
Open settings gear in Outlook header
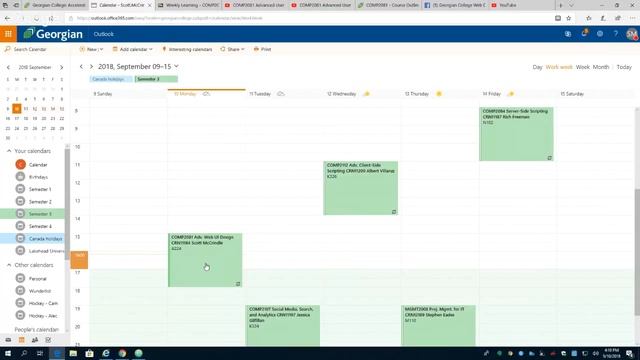point(600,34)
